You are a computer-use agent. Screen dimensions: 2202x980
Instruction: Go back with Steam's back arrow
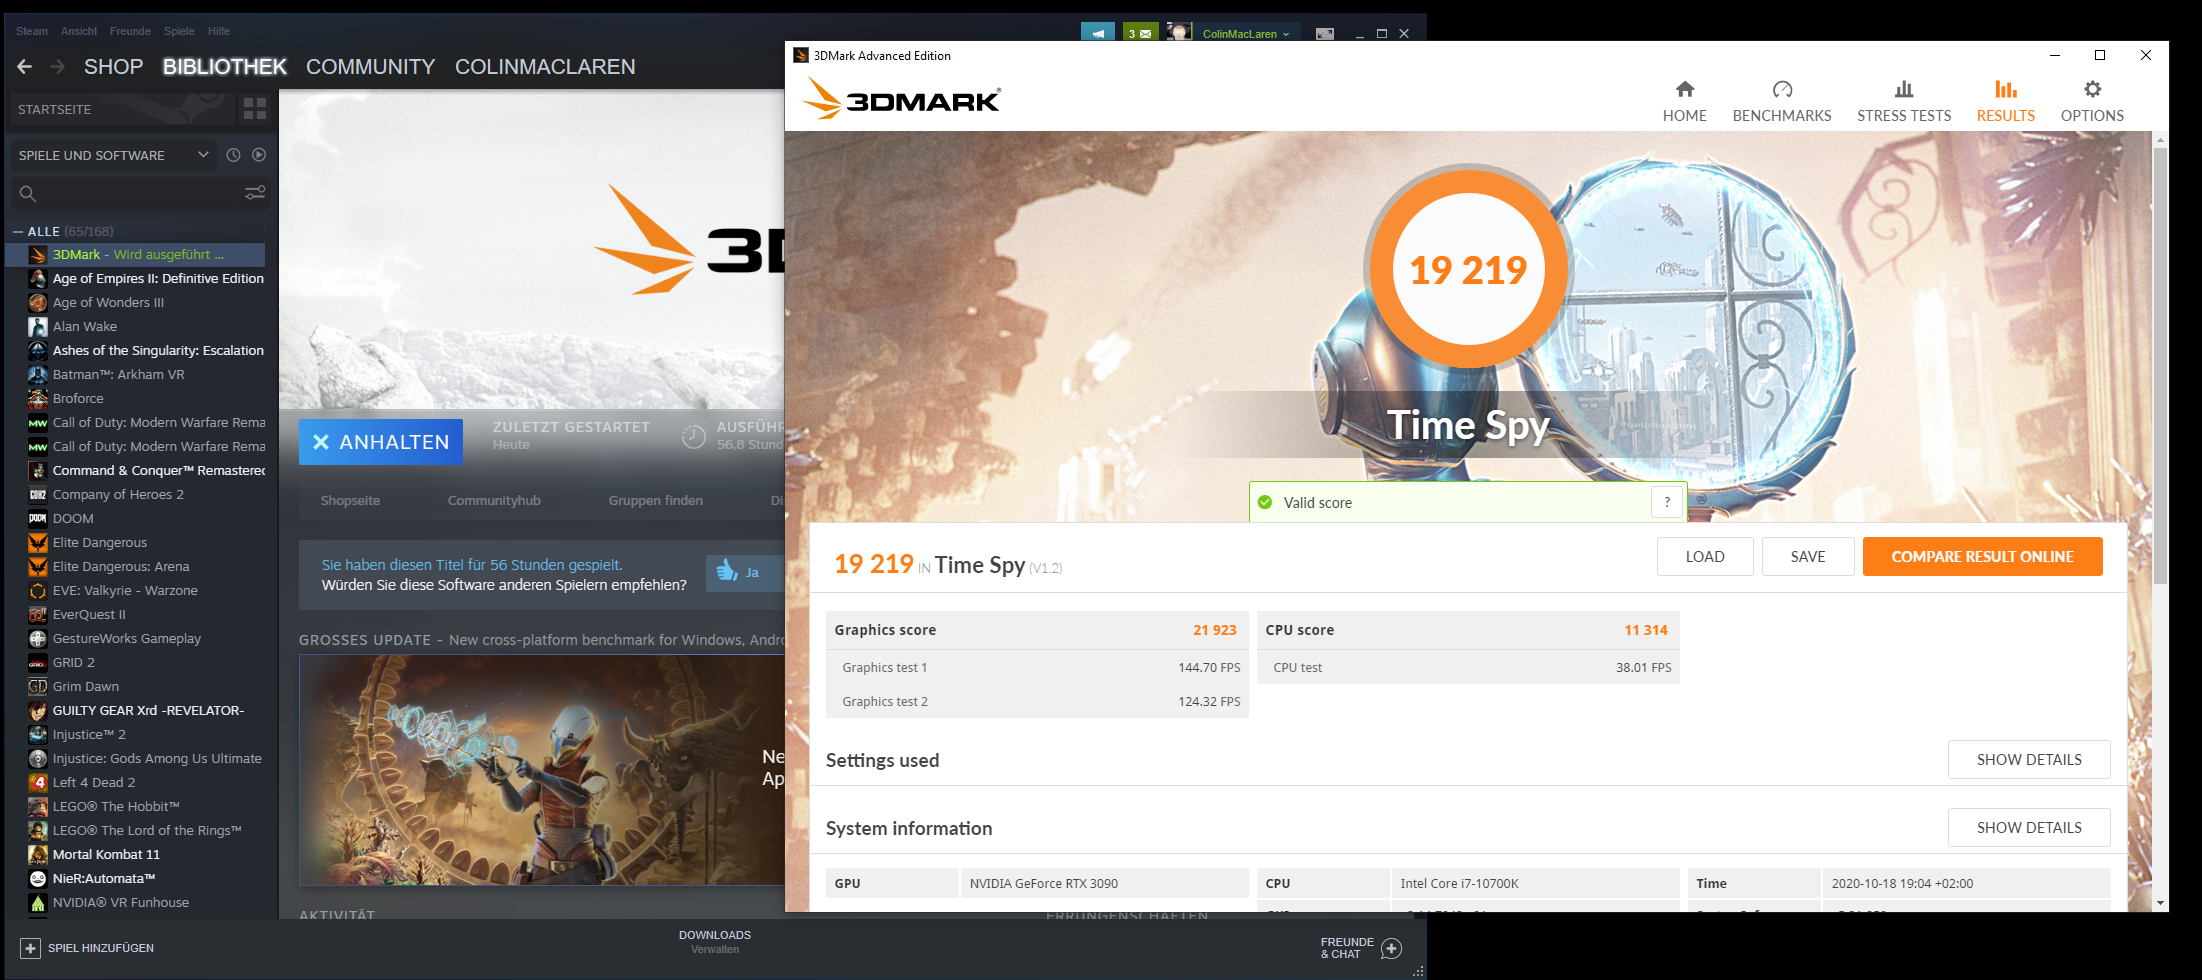pyautogui.click(x=25, y=67)
